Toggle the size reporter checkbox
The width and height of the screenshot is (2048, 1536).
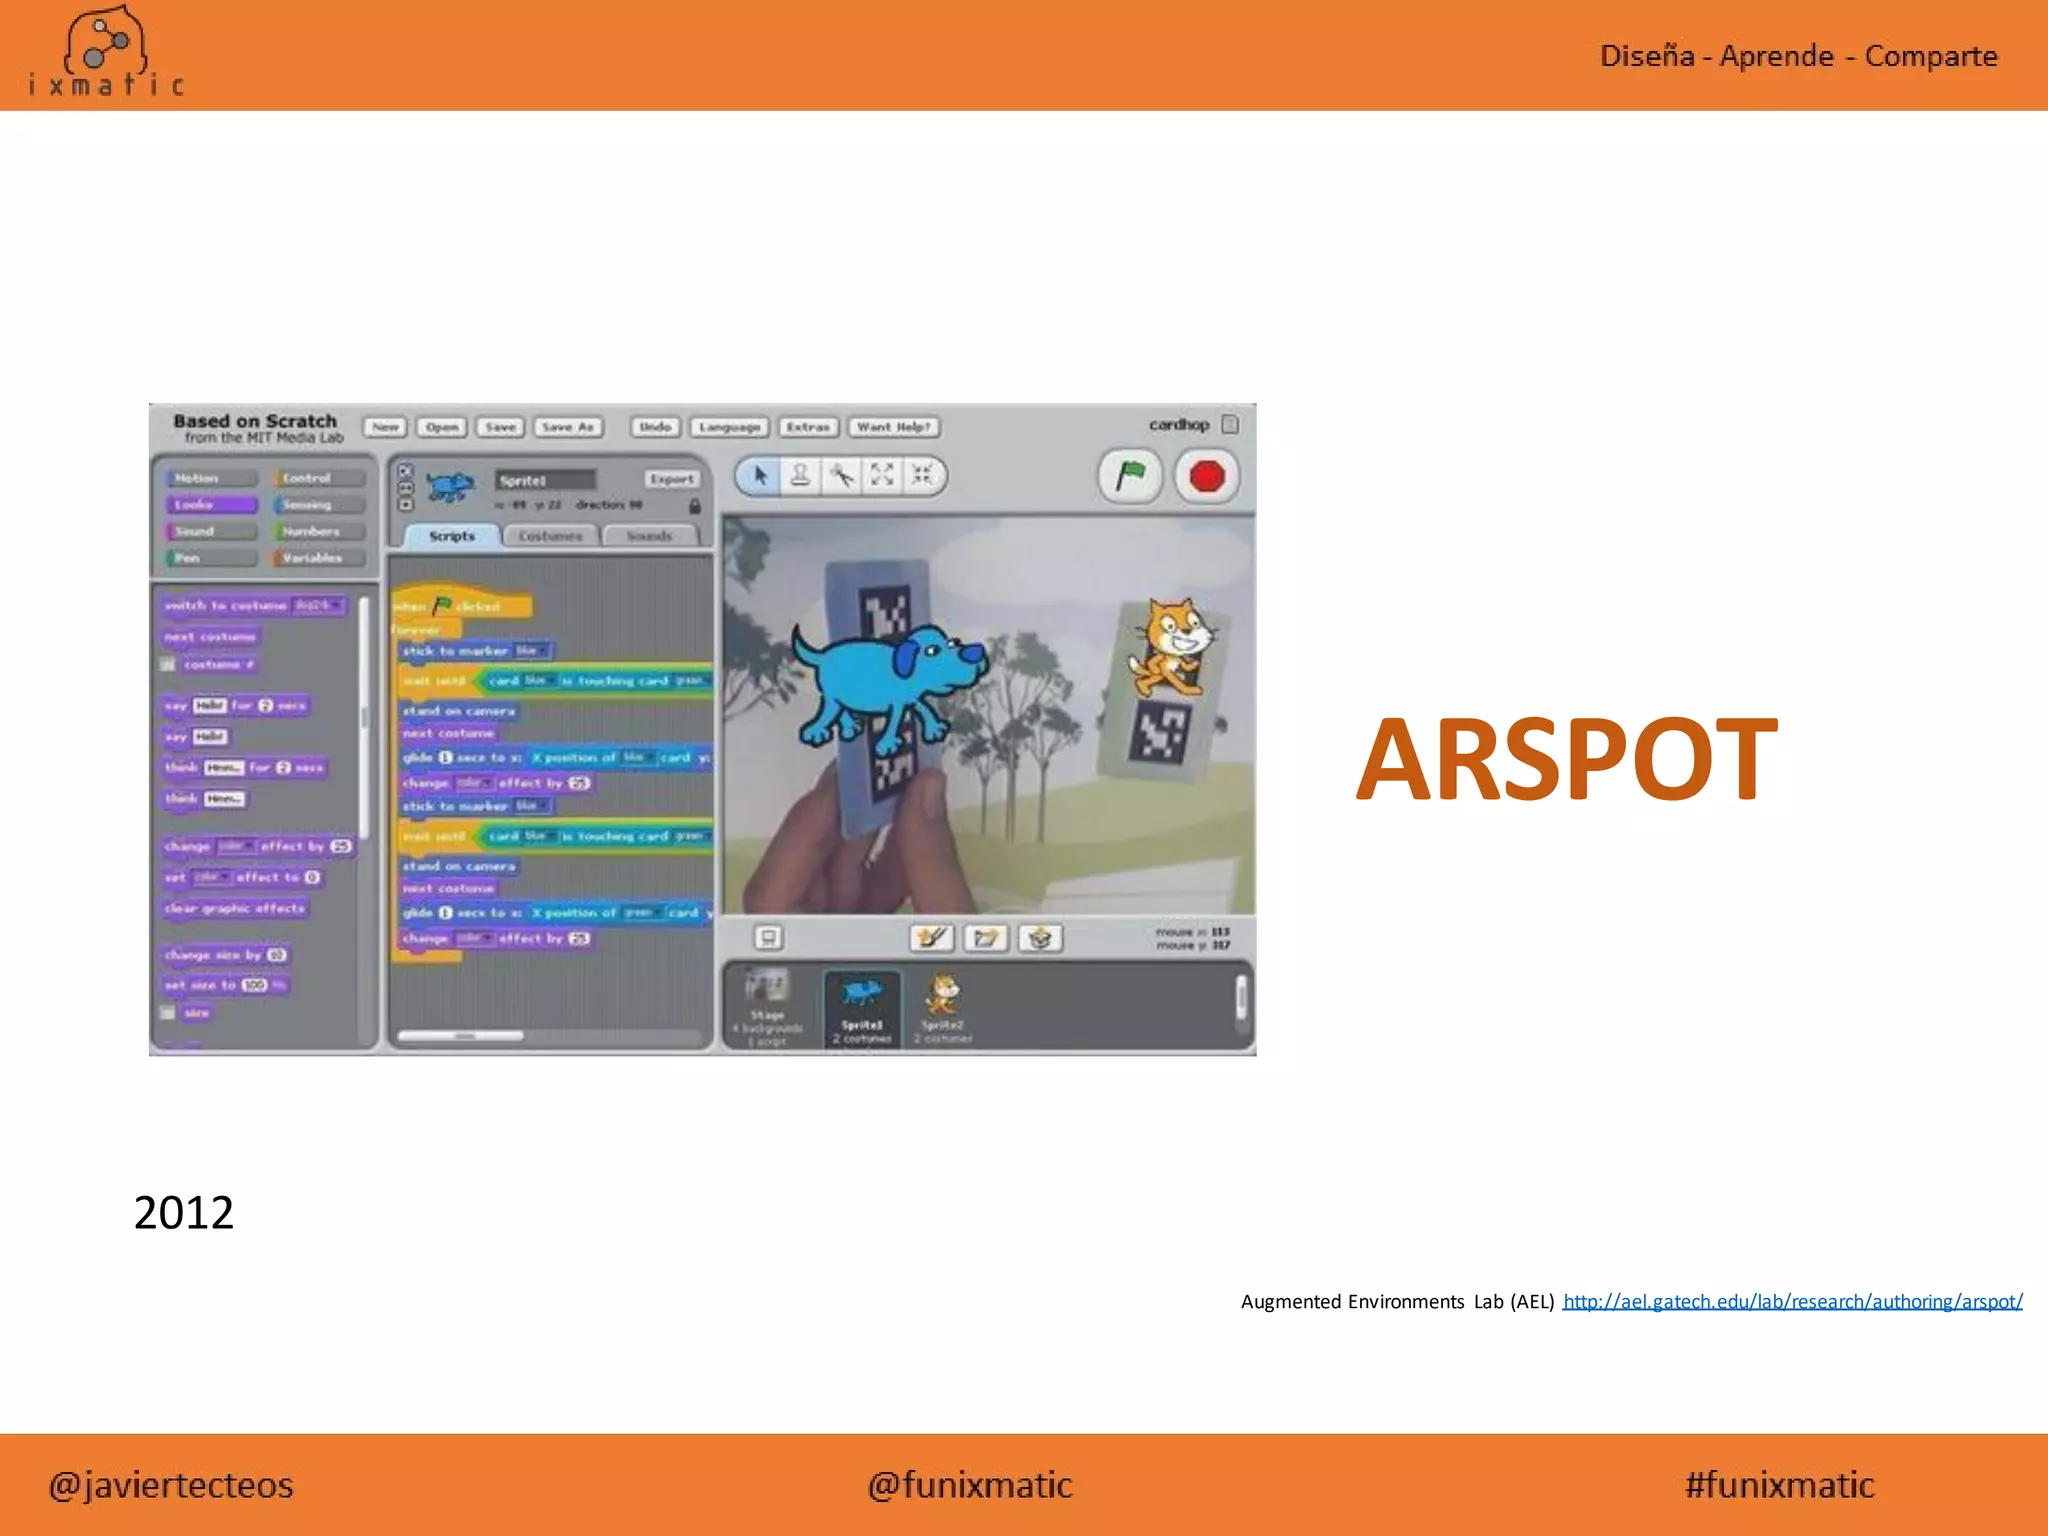(168, 1013)
